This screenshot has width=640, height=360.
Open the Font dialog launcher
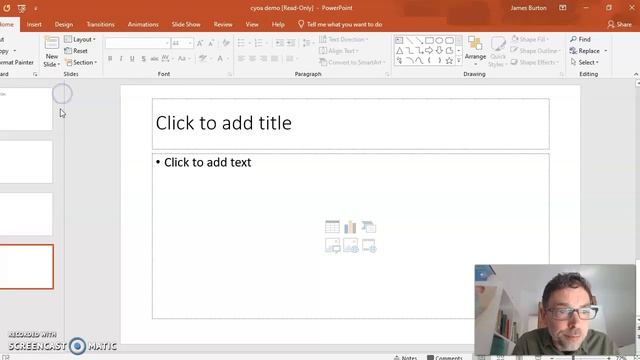pyautogui.click(x=229, y=74)
